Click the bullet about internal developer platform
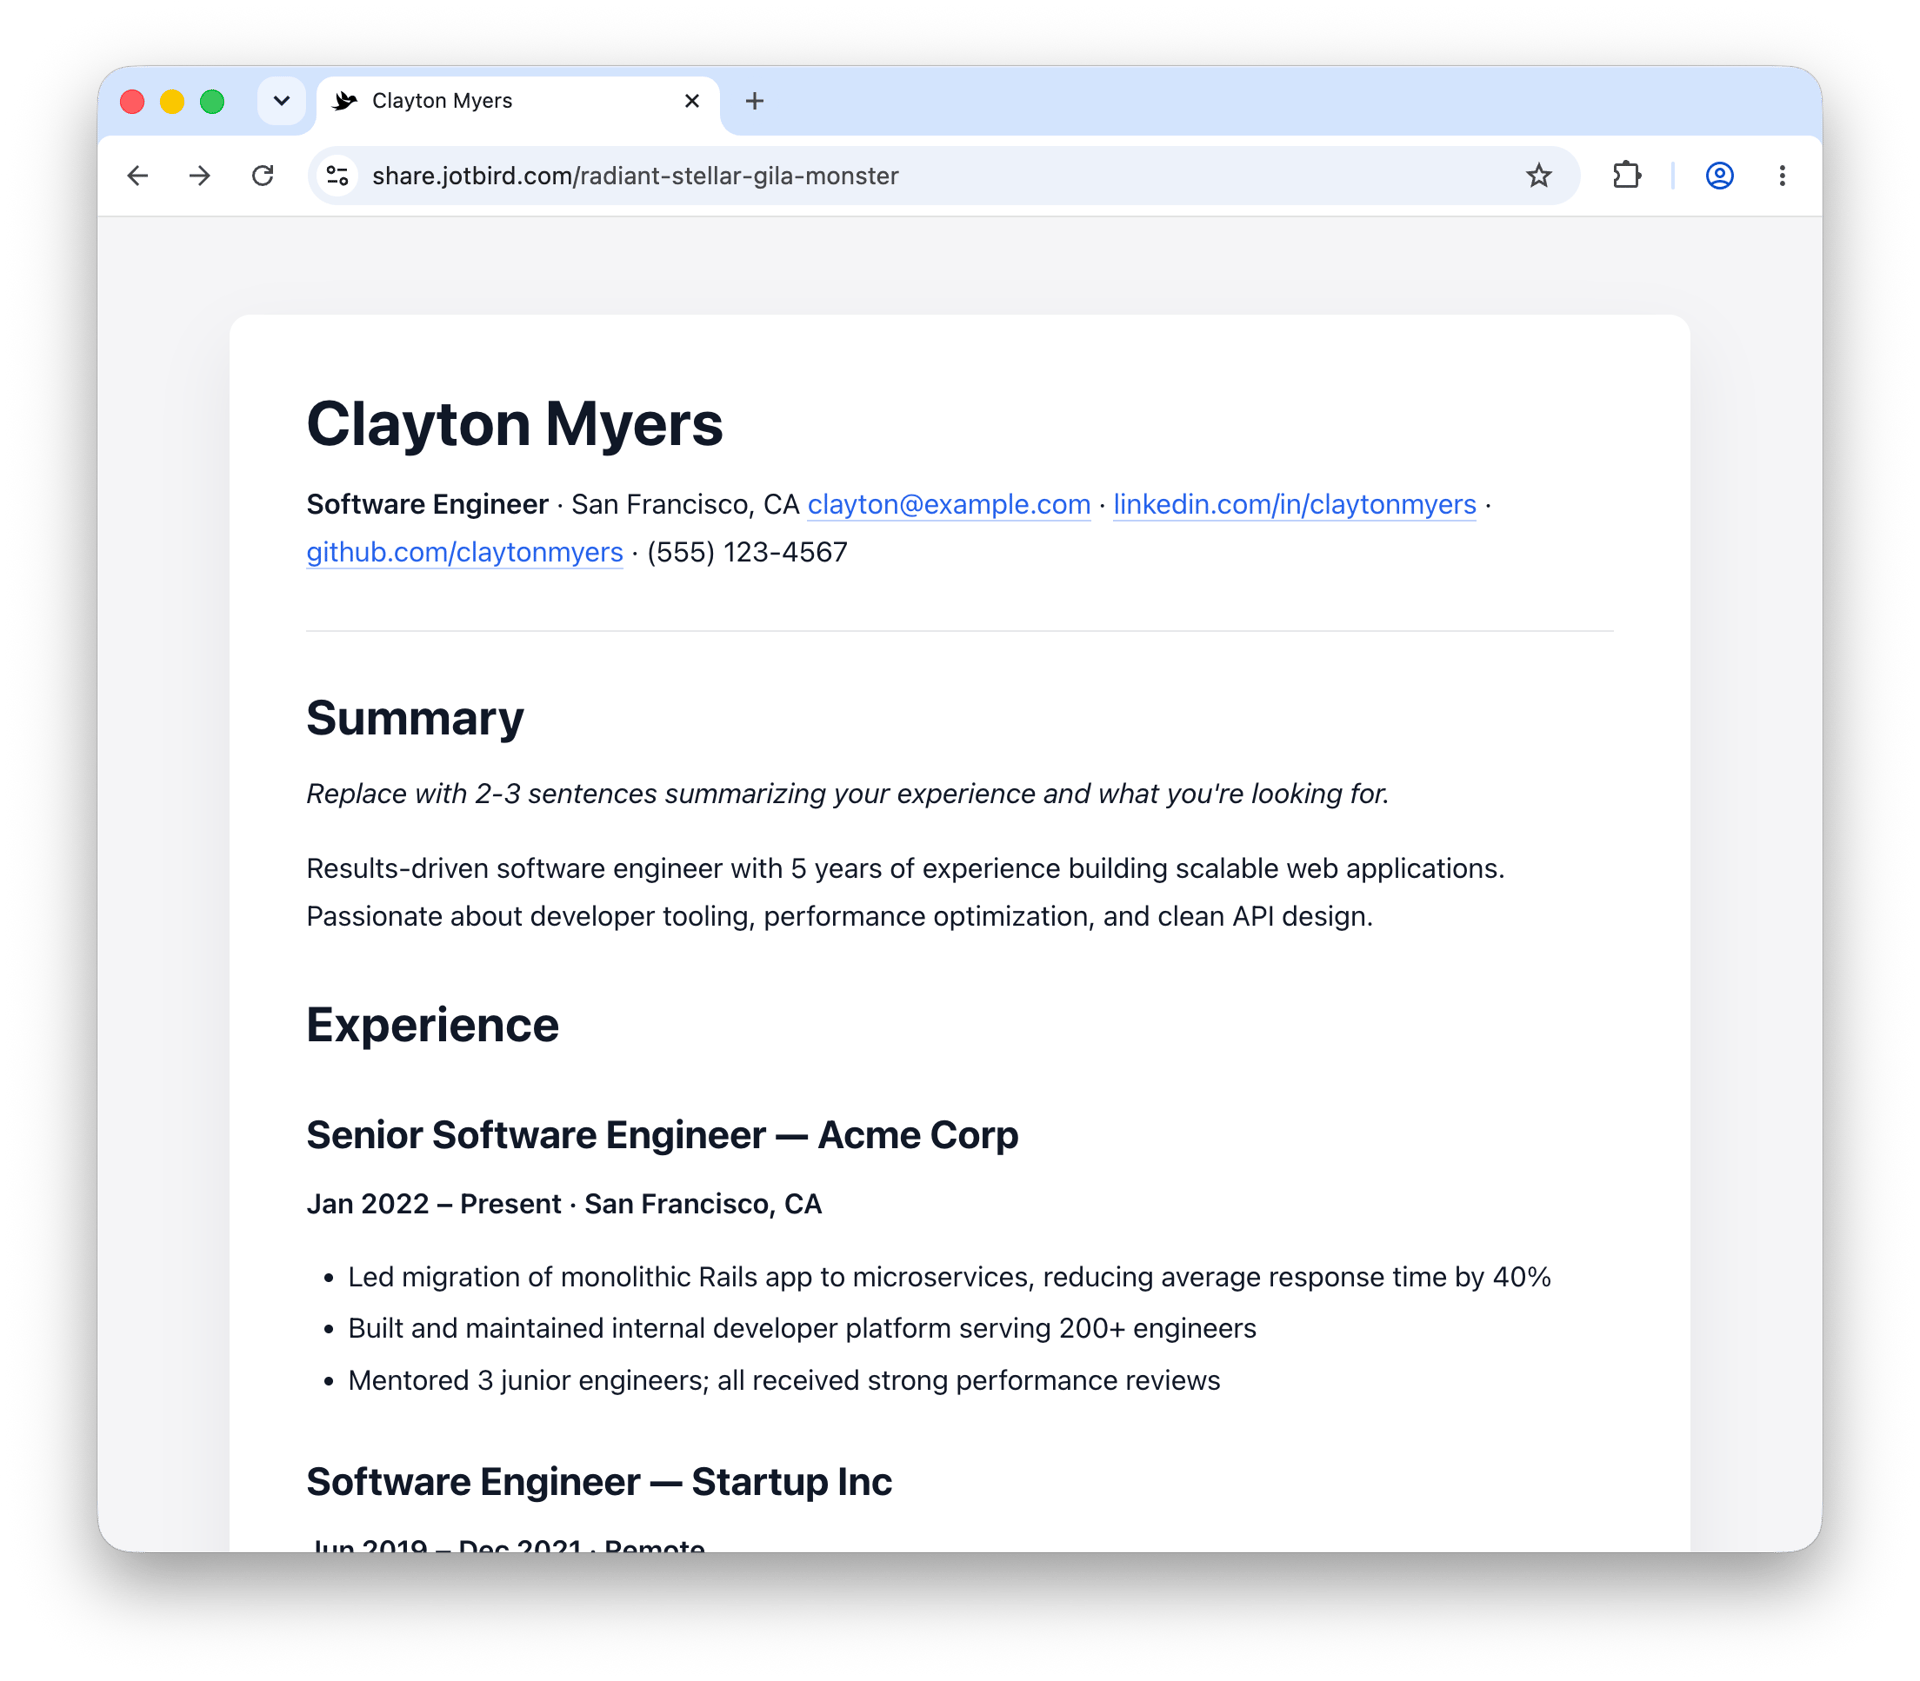This screenshot has height=1681, width=1920. coord(802,1328)
